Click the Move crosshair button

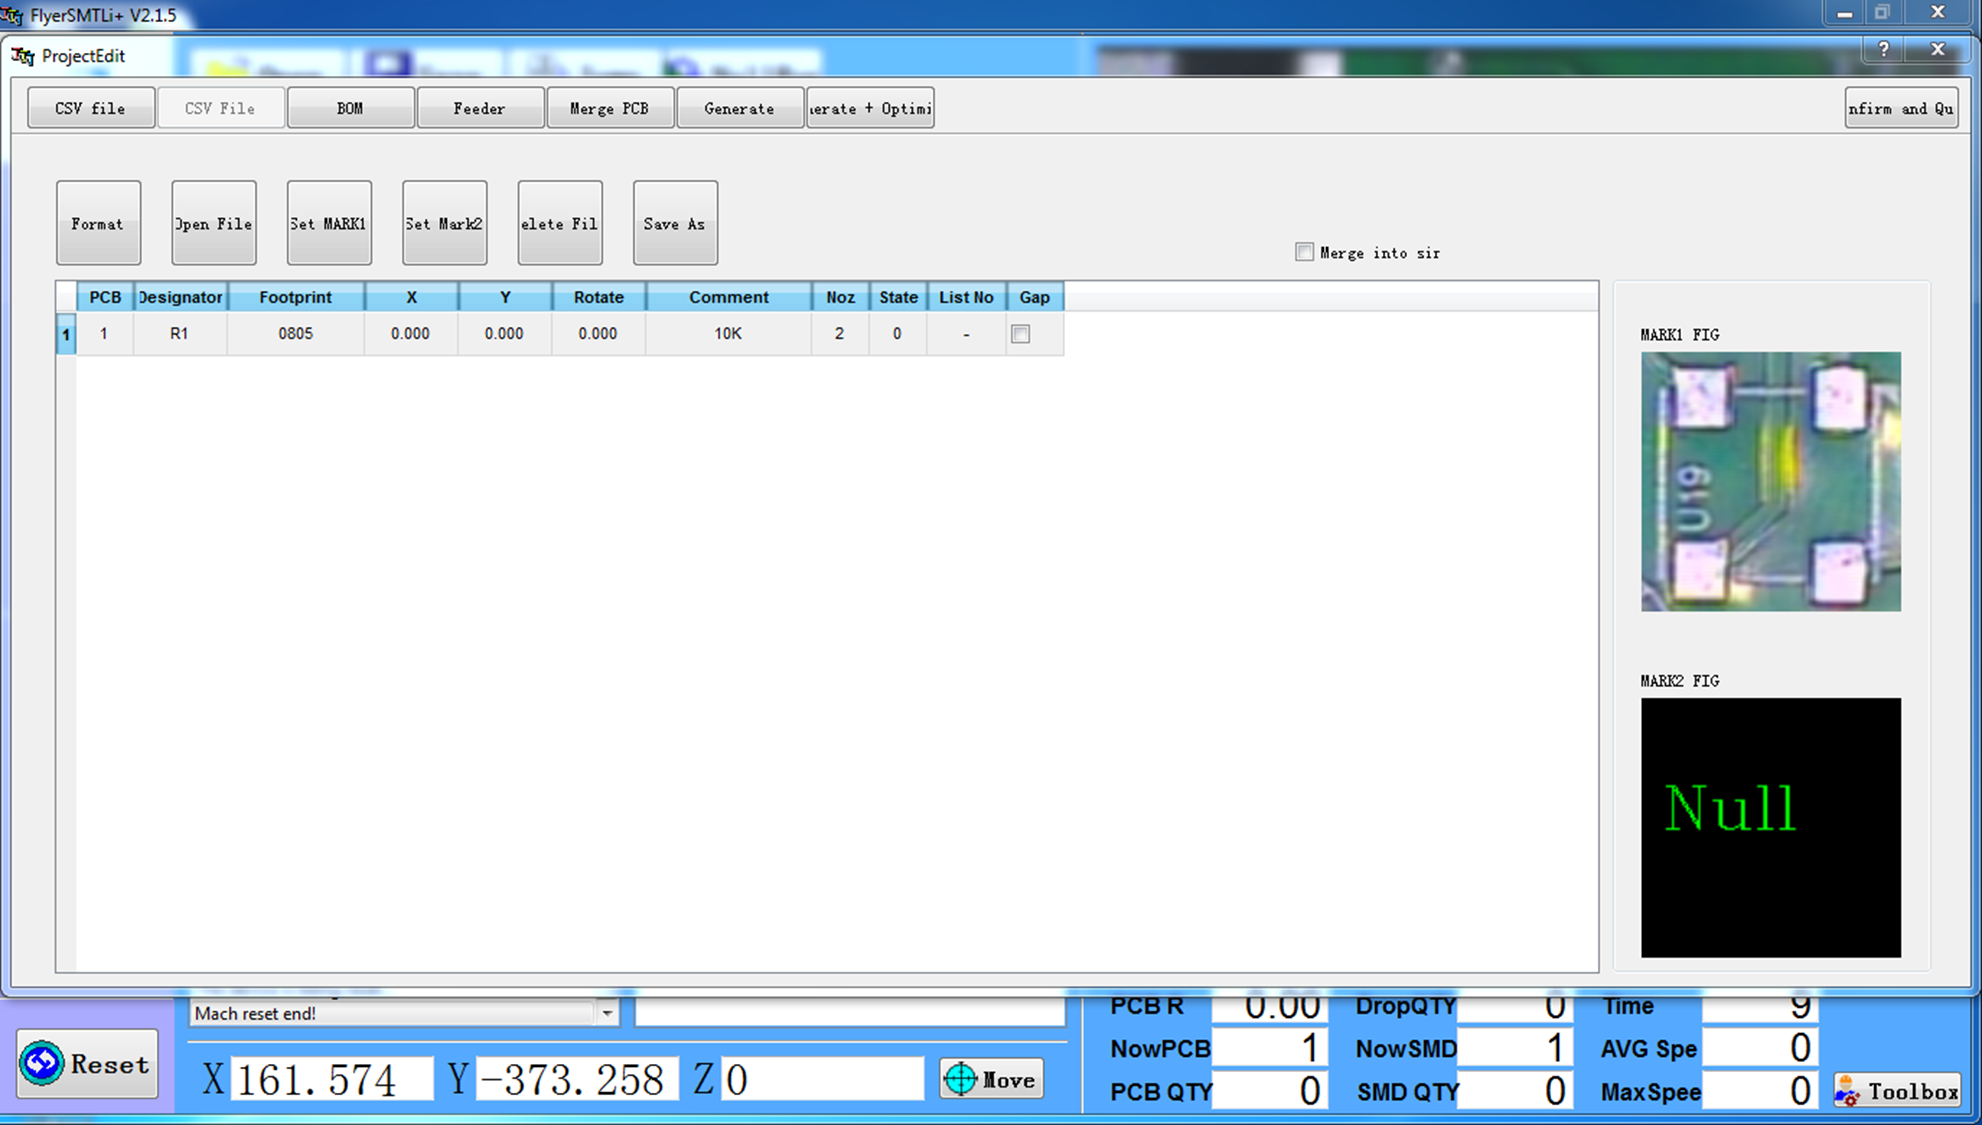991,1079
